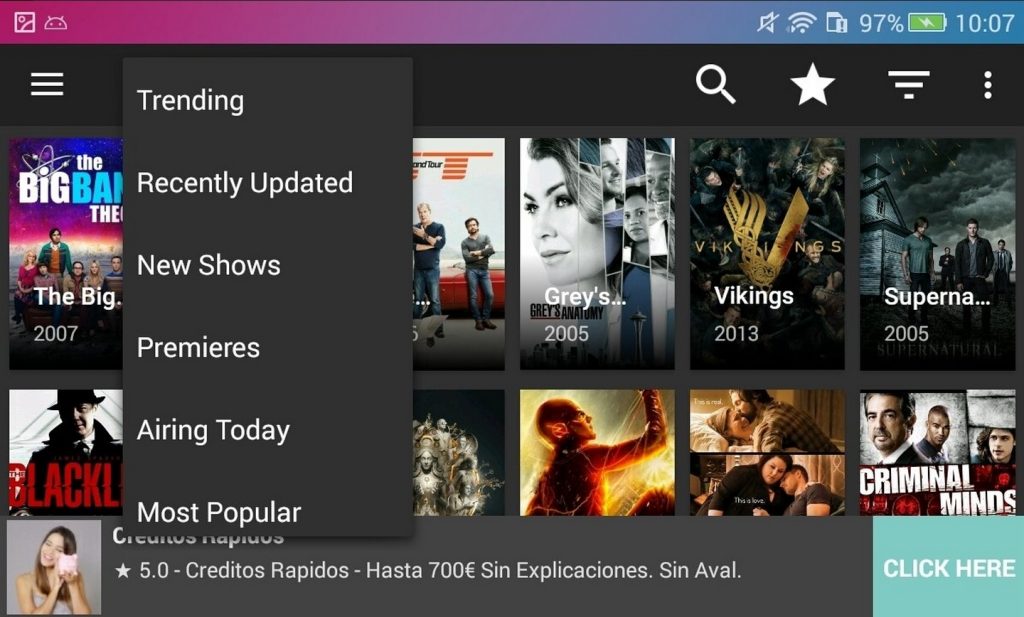
Task: Choose Recently Updated category
Action: point(268,183)
